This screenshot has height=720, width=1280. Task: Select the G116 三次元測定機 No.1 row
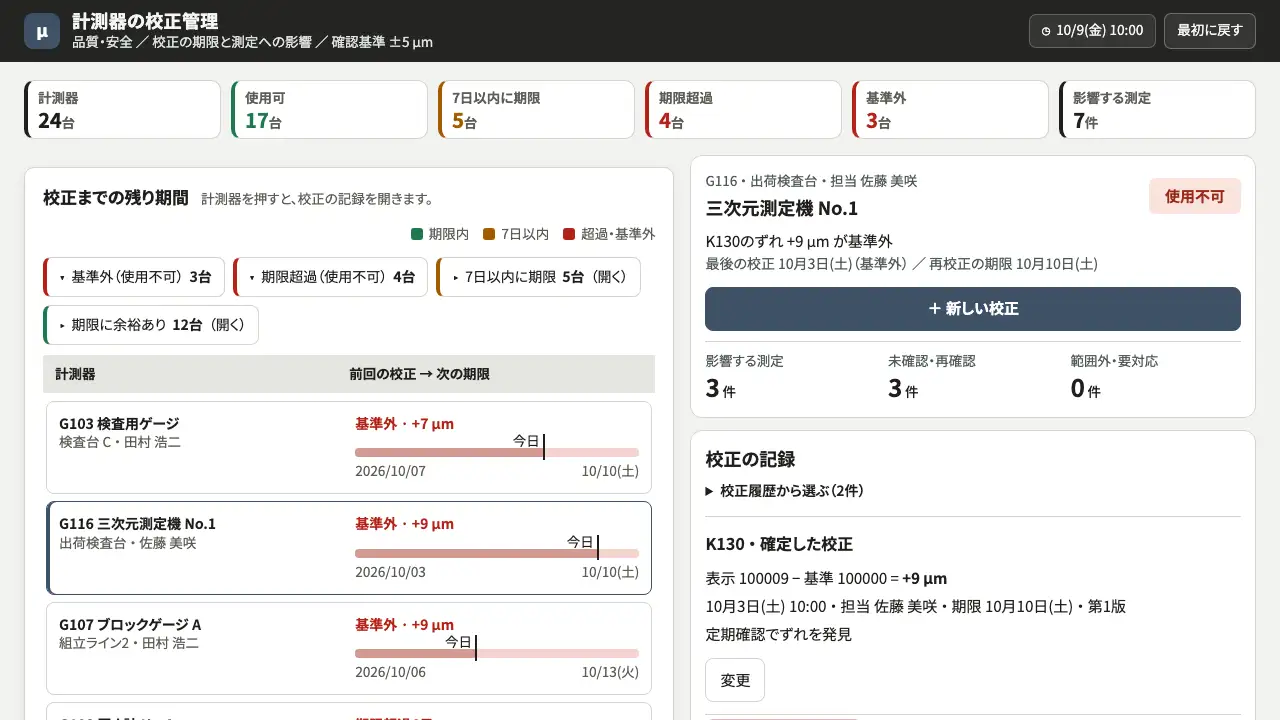348,548
